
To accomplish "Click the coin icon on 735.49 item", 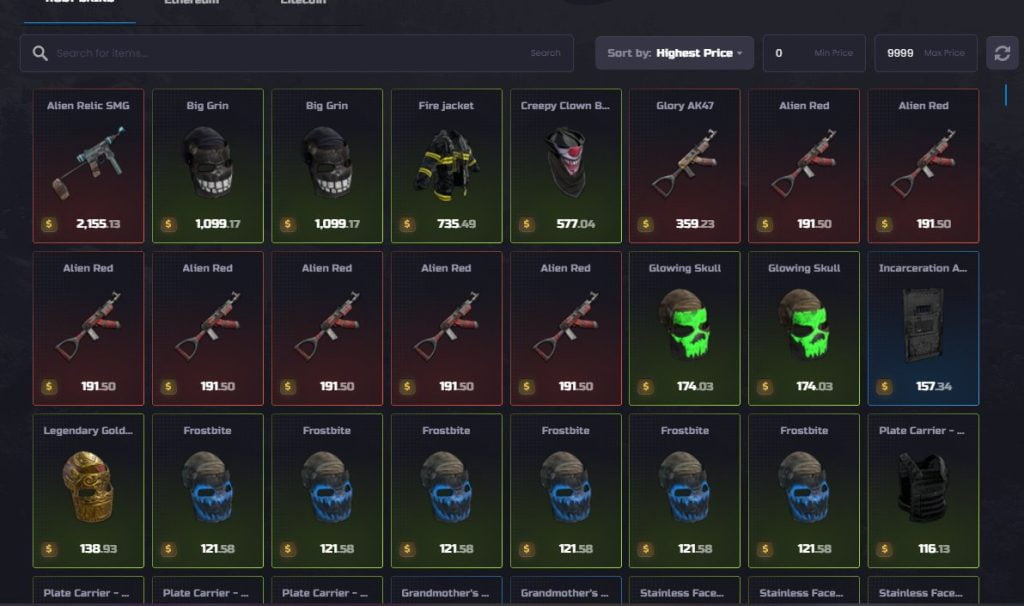I will click(408, 224).
